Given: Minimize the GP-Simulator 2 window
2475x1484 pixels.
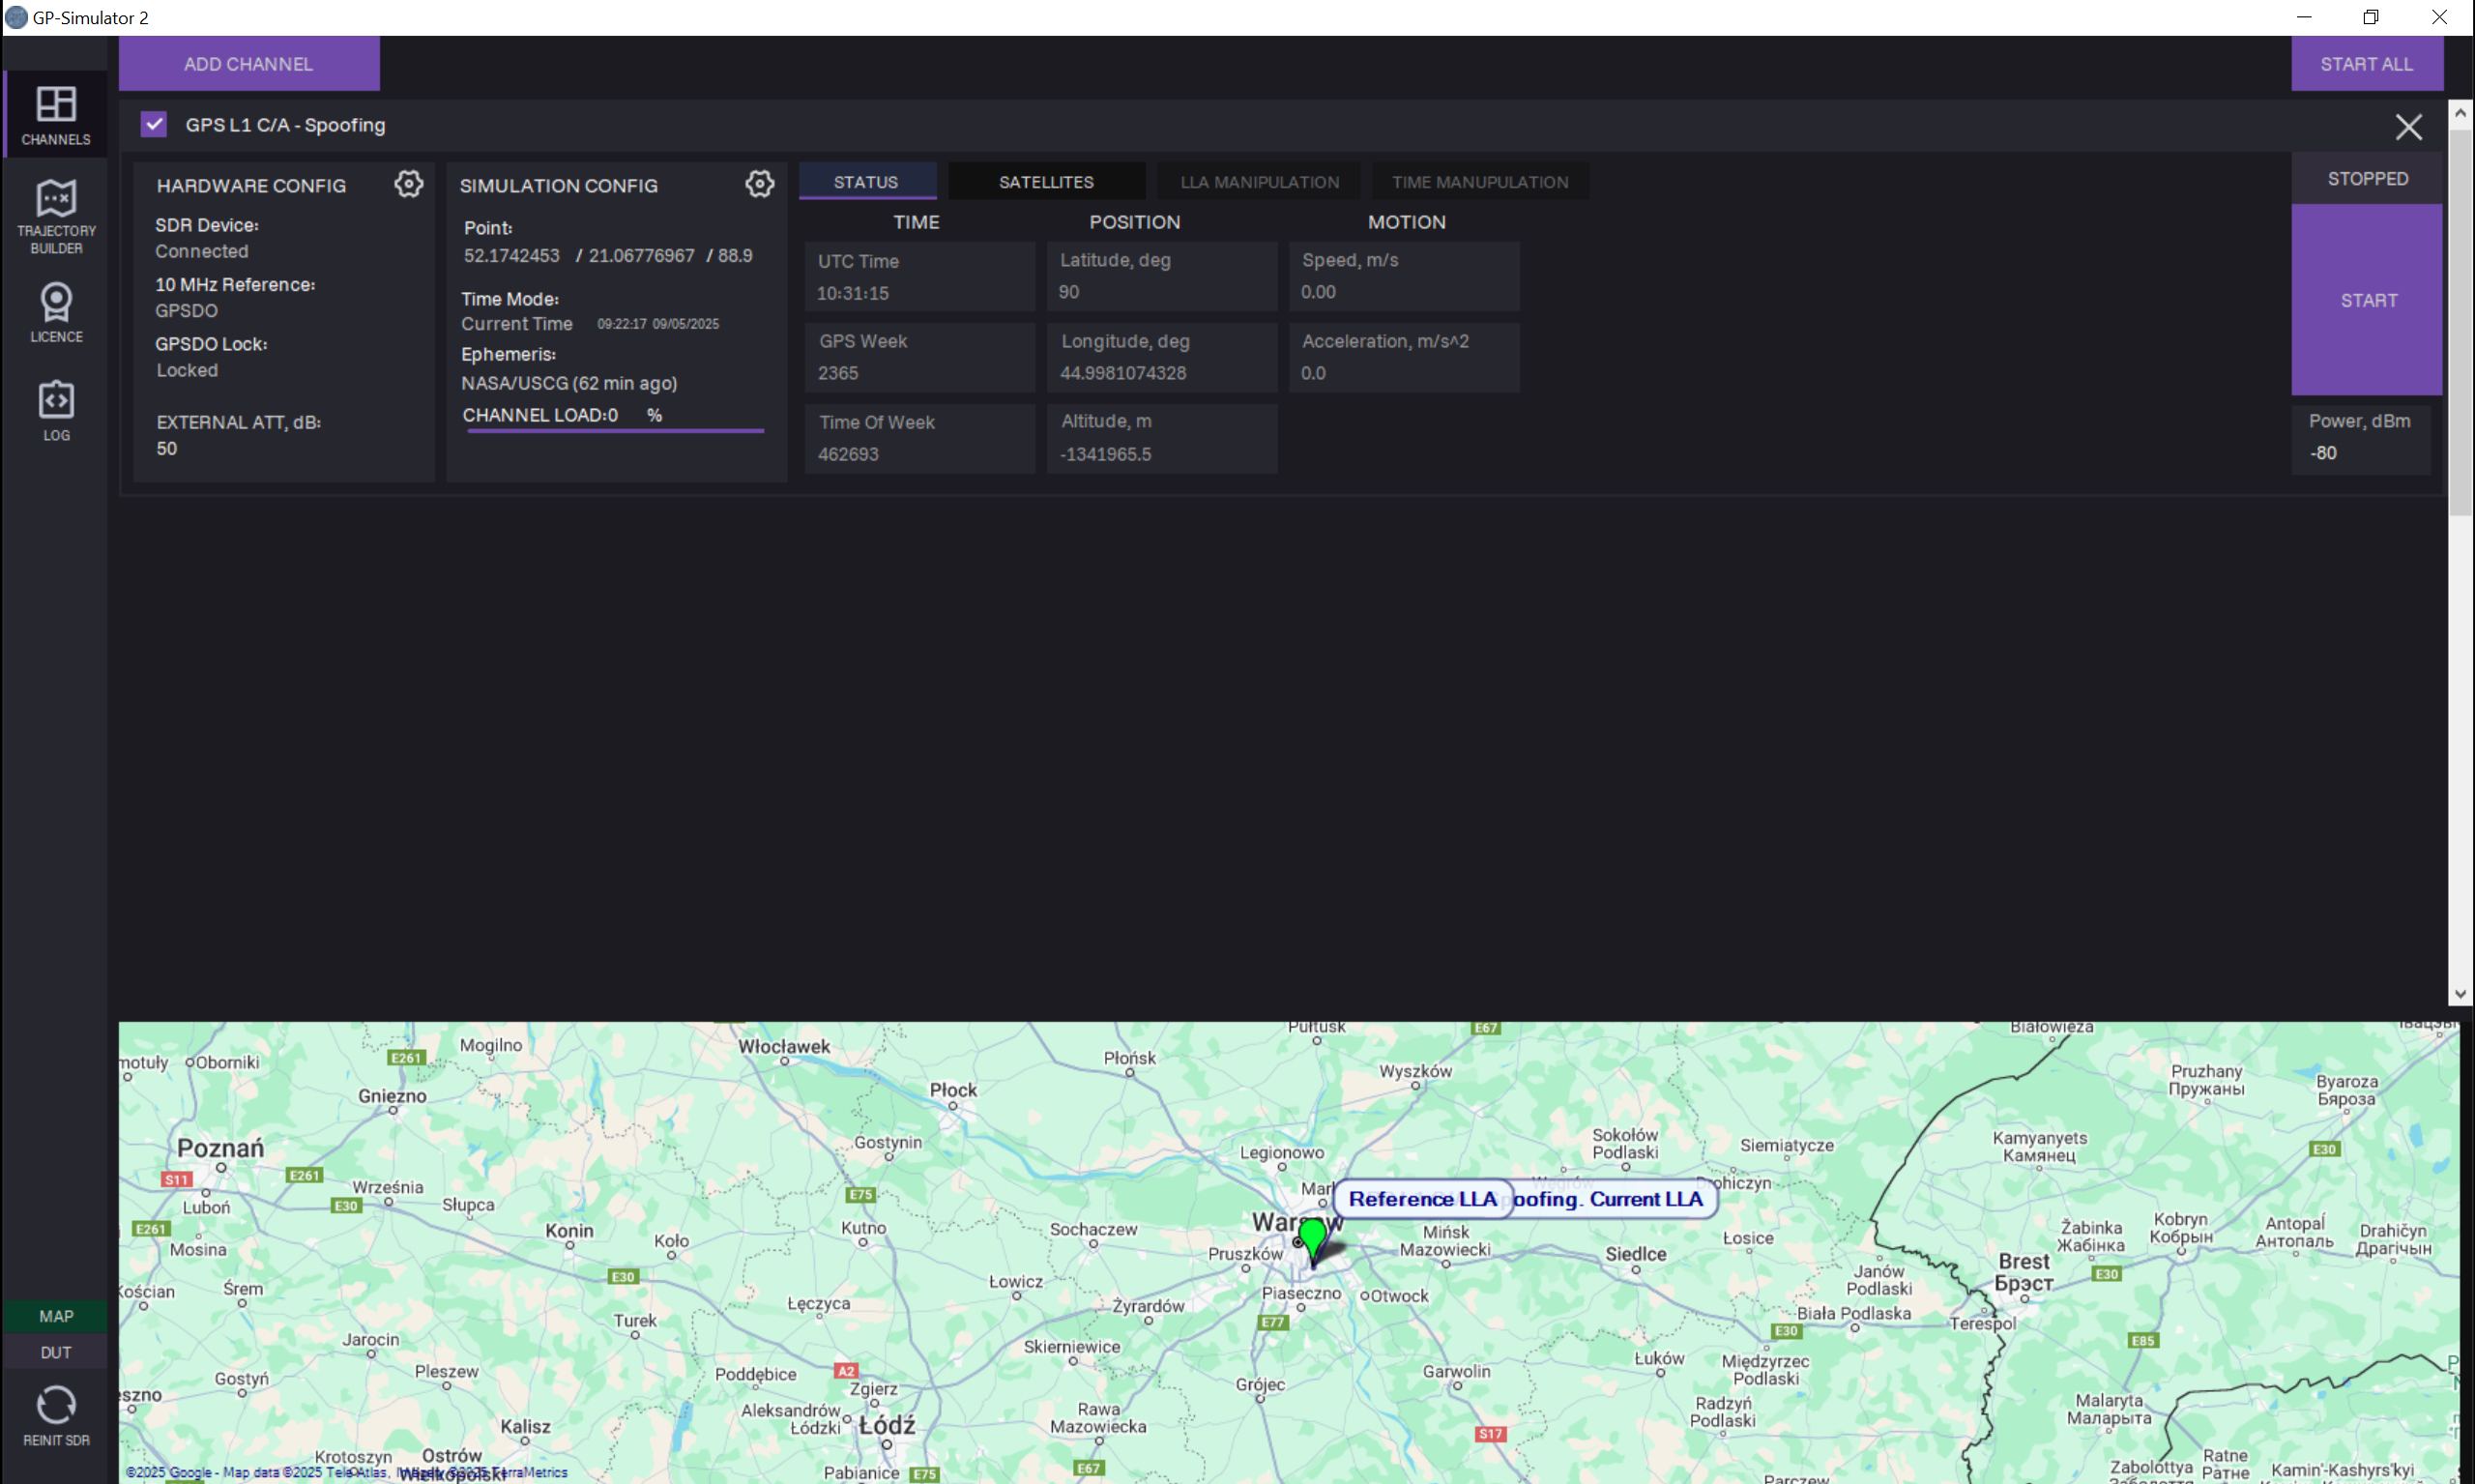Looking at the screenshot, I should 2304,17.
